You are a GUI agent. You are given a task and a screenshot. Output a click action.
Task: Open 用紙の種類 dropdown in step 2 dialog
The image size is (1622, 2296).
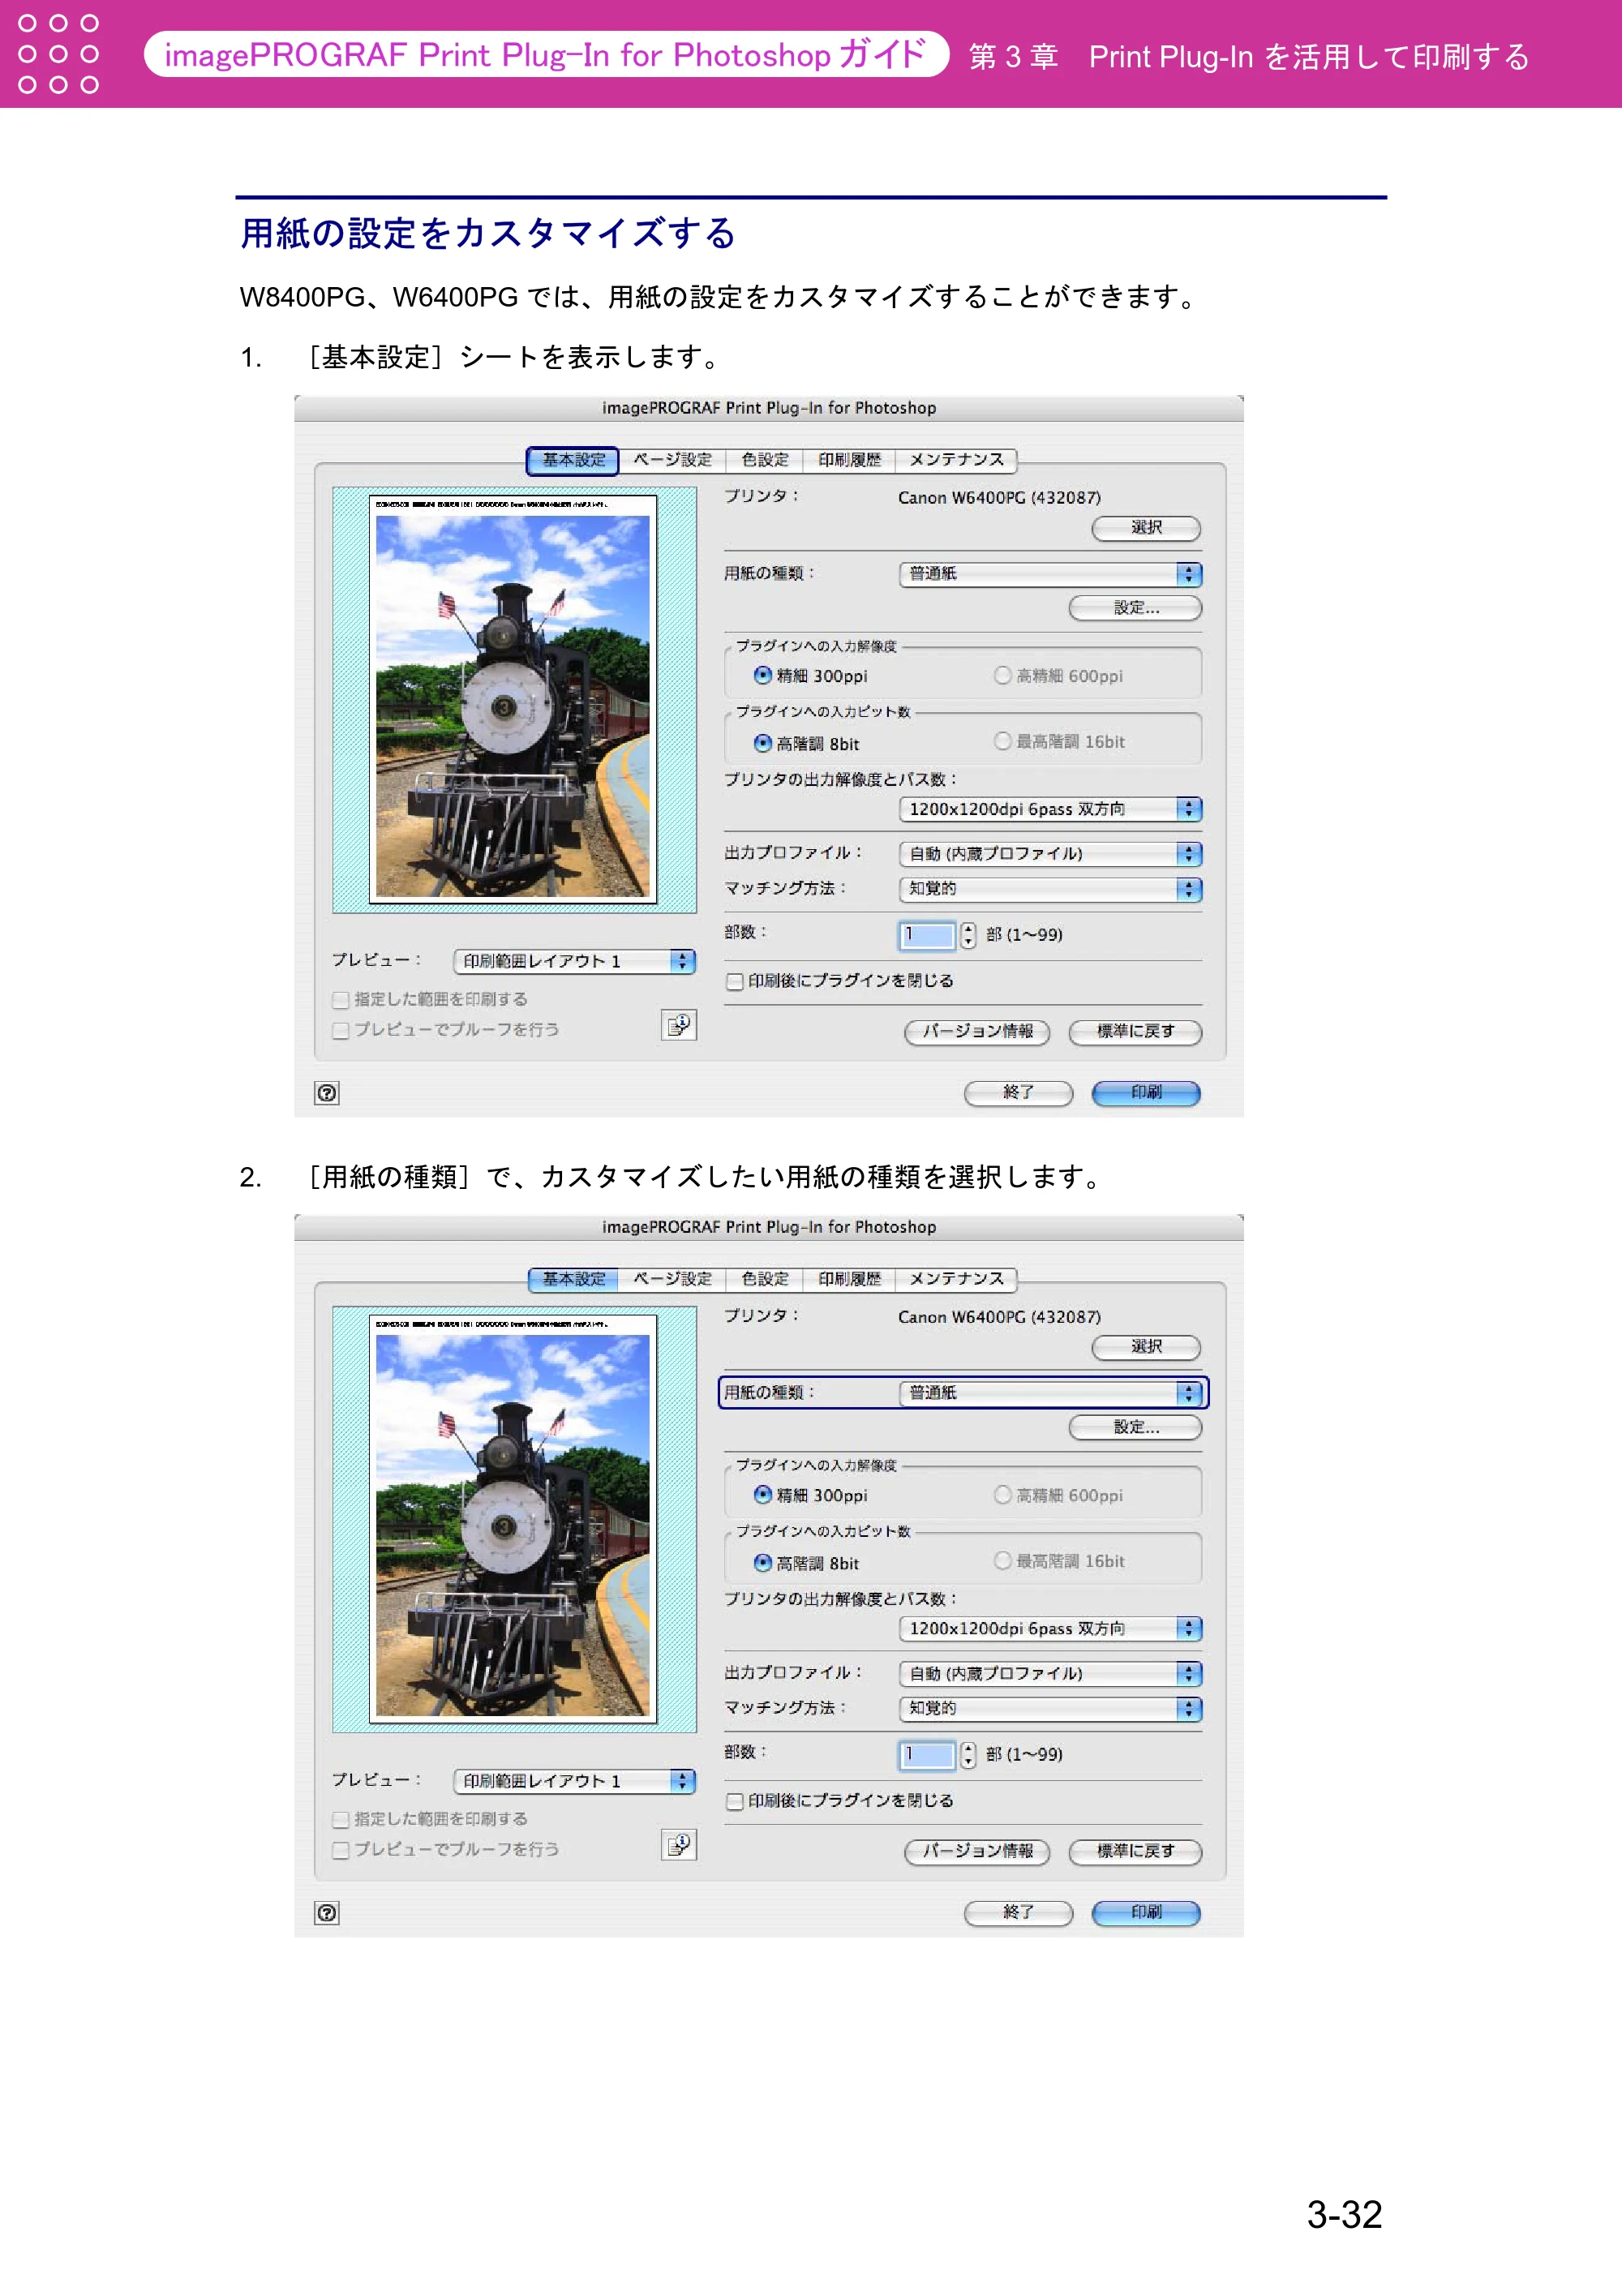[x=1050, y=1393]
